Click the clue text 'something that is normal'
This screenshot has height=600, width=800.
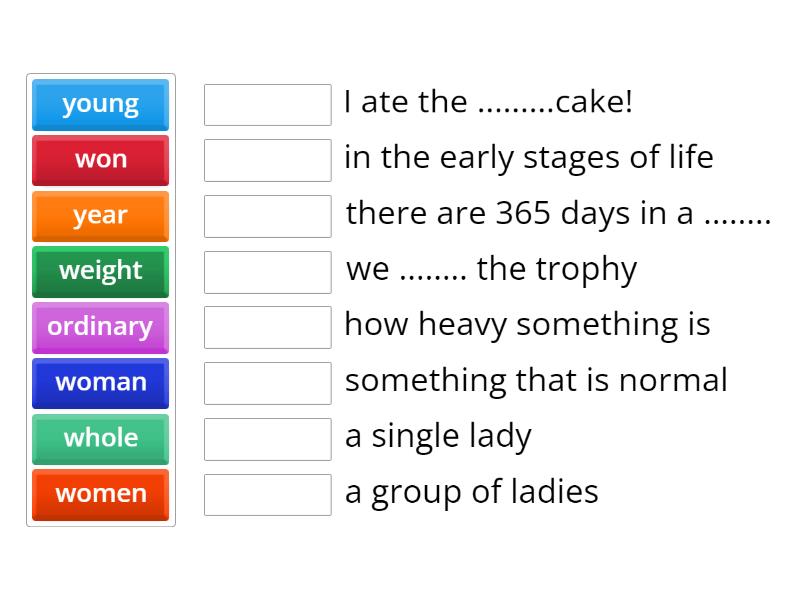coord(536,381)
